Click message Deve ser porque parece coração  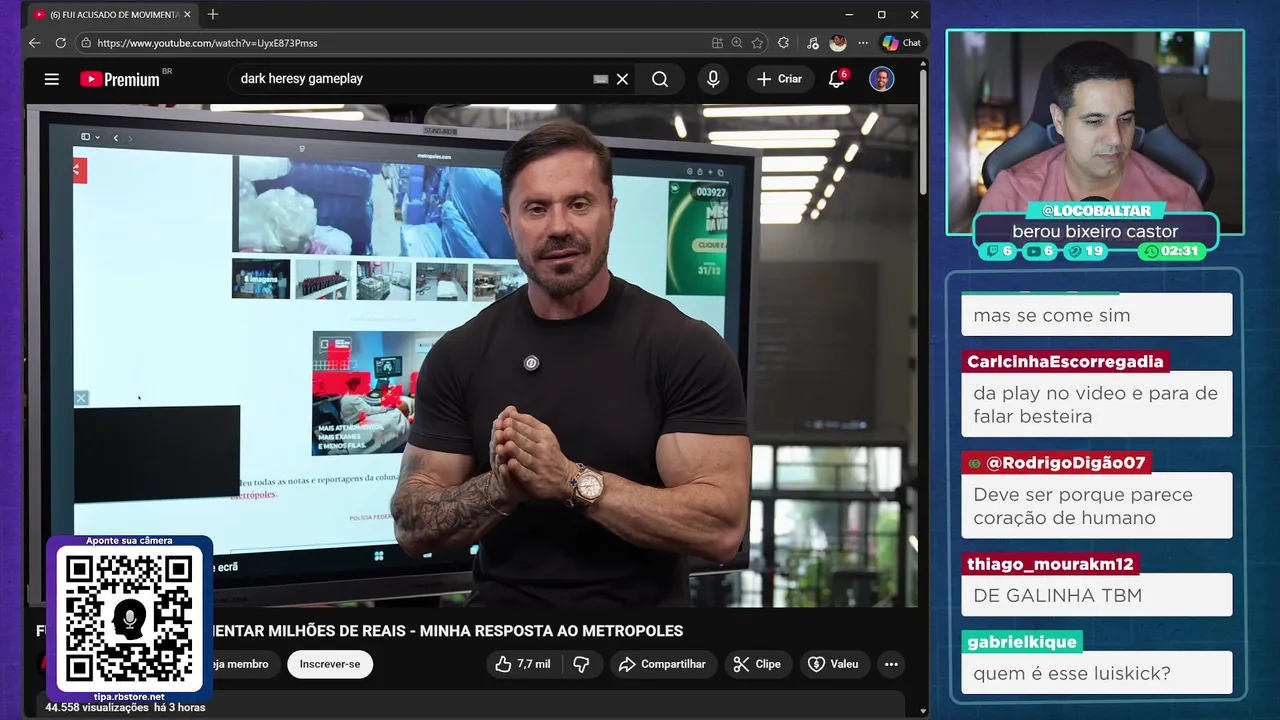[1096, 506]
